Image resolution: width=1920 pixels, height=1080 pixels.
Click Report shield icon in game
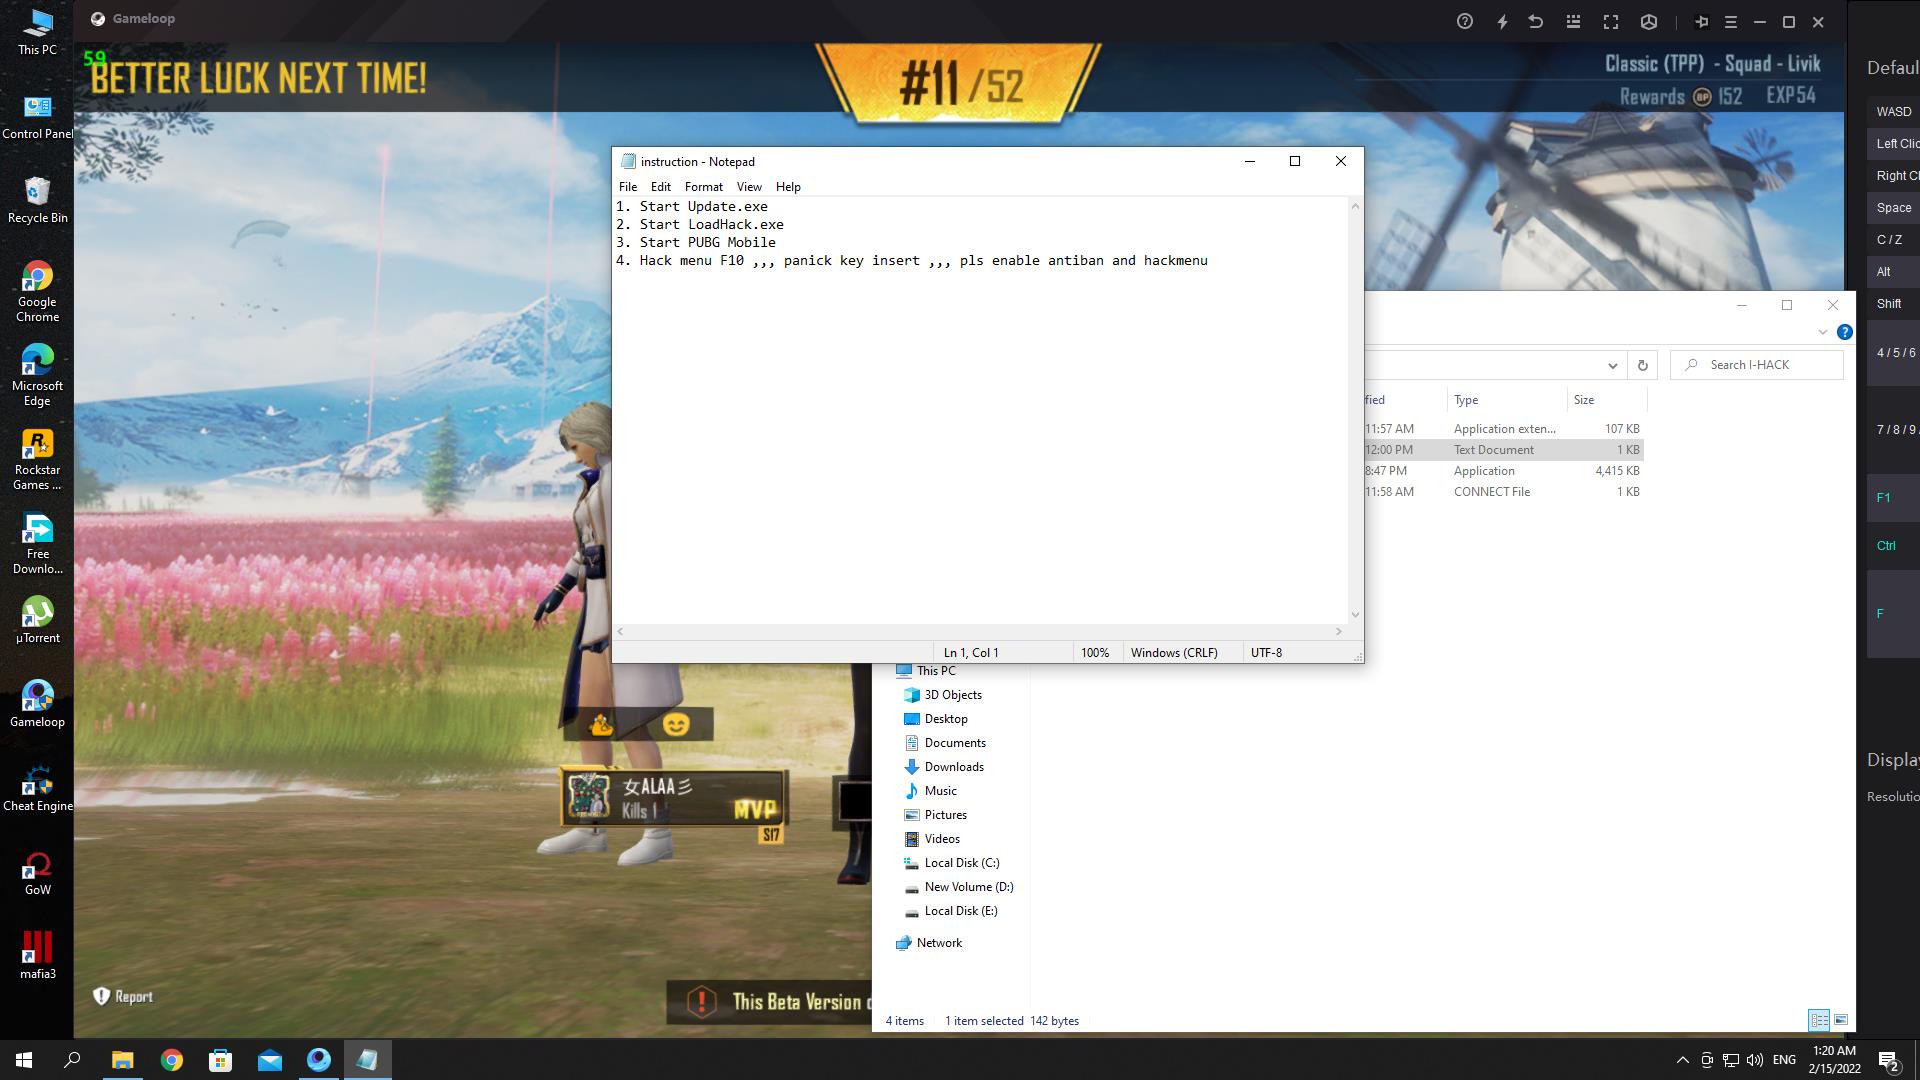click(x=102, y=996)
